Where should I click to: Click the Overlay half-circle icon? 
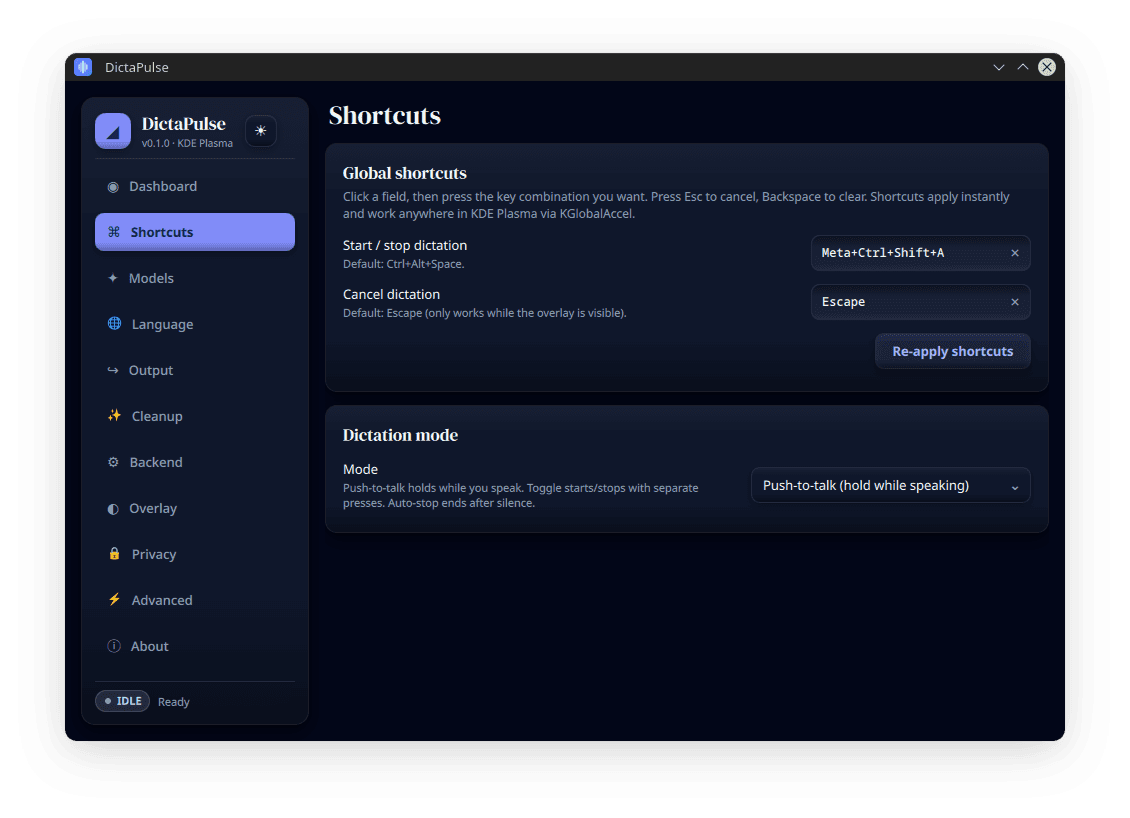point(113,509)
